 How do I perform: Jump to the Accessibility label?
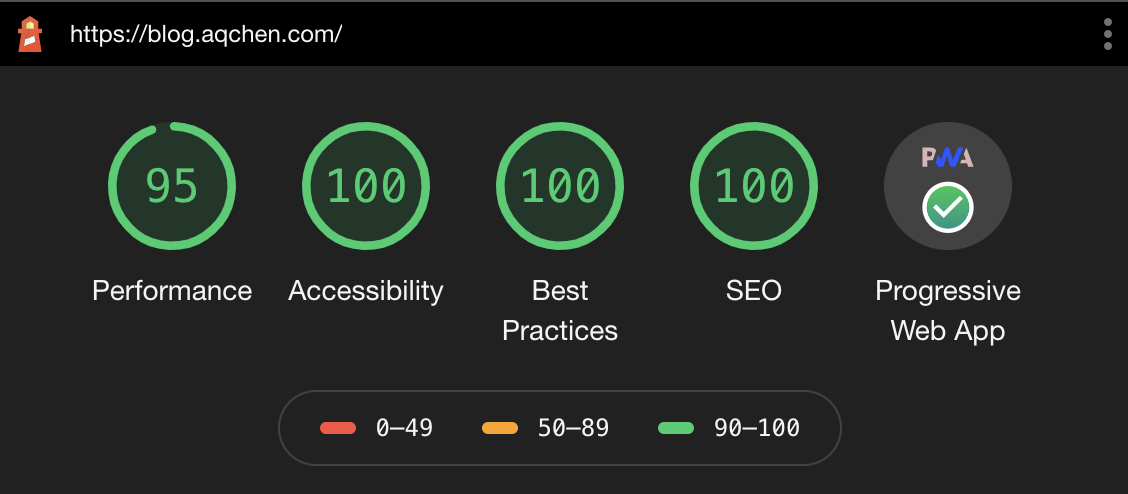[x=366, y=291]
